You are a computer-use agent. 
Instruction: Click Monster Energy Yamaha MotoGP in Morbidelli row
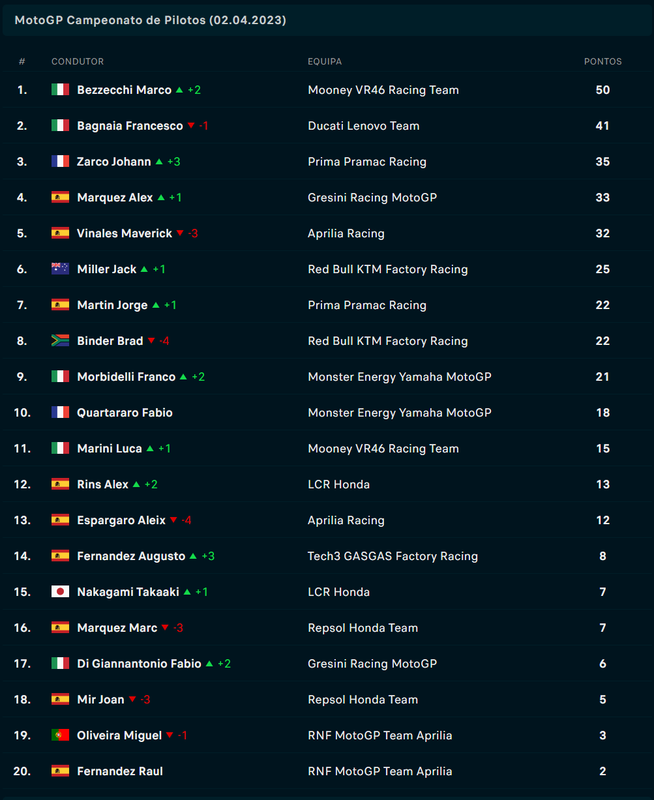point(399,377)
